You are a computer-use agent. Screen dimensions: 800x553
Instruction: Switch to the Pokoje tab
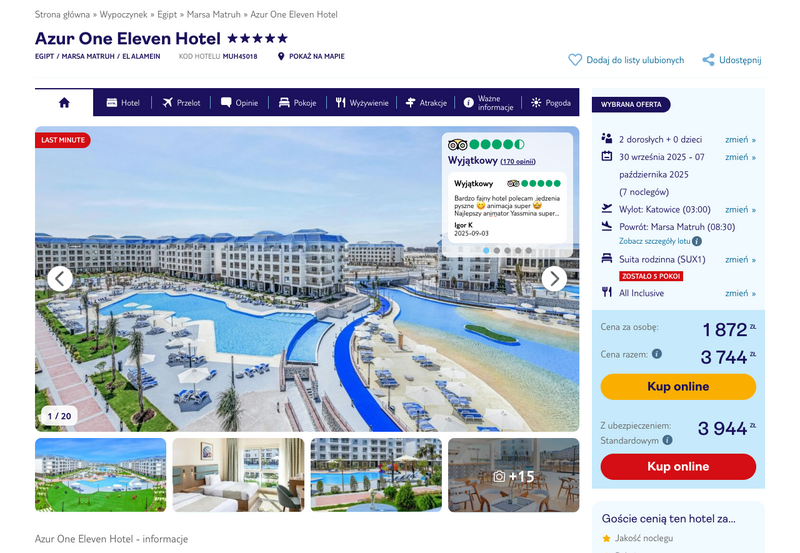[297, 103]
